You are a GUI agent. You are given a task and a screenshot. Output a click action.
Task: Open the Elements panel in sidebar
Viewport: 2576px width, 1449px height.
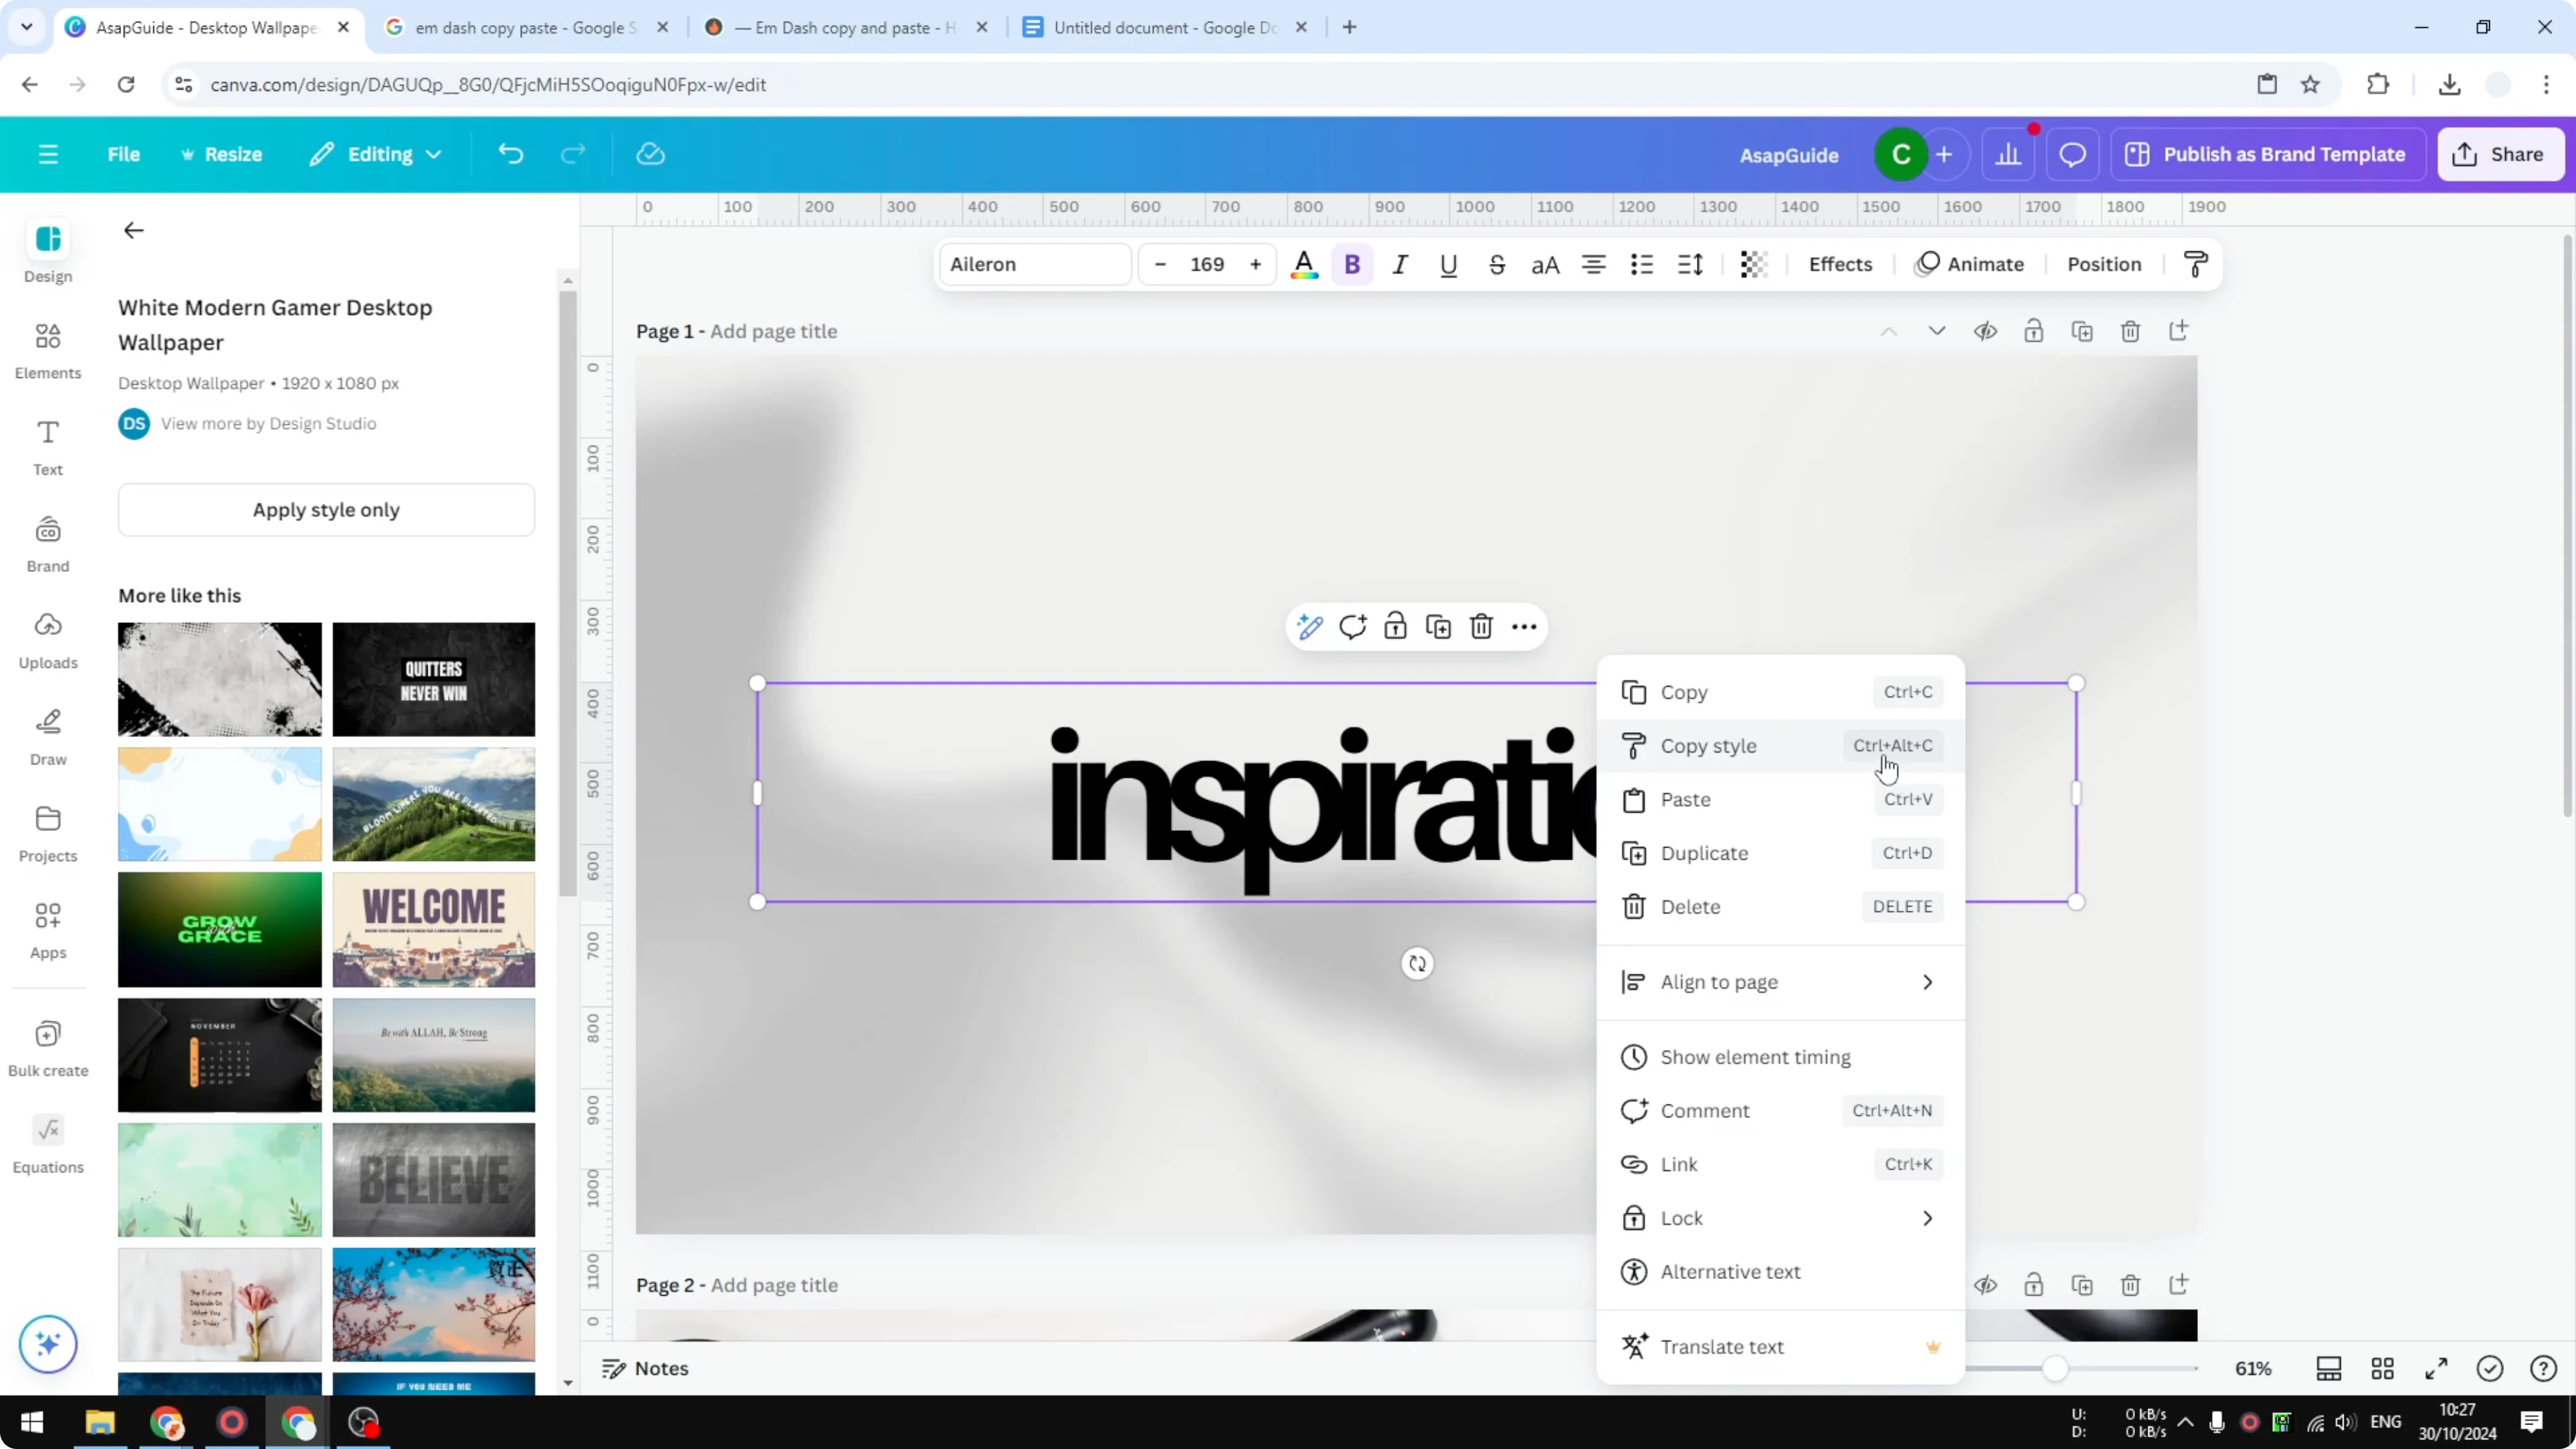[x=47, y=350]
